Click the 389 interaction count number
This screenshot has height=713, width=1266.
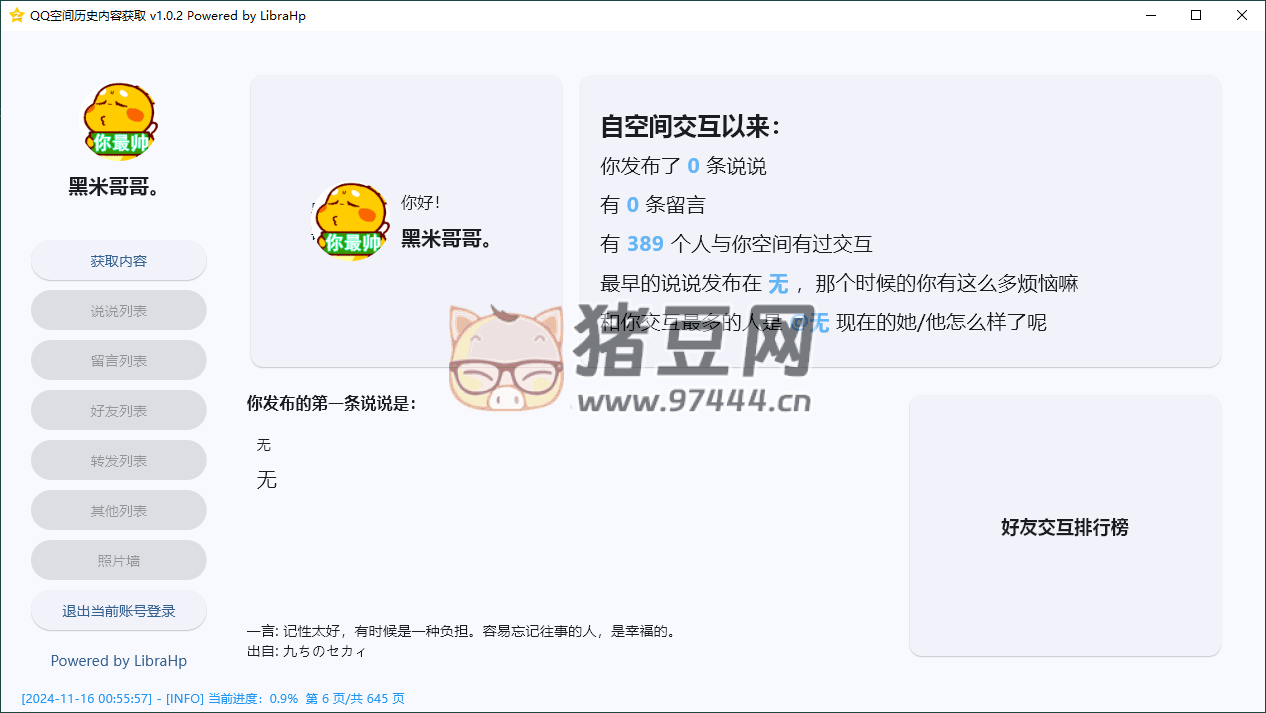pos(645,244)
